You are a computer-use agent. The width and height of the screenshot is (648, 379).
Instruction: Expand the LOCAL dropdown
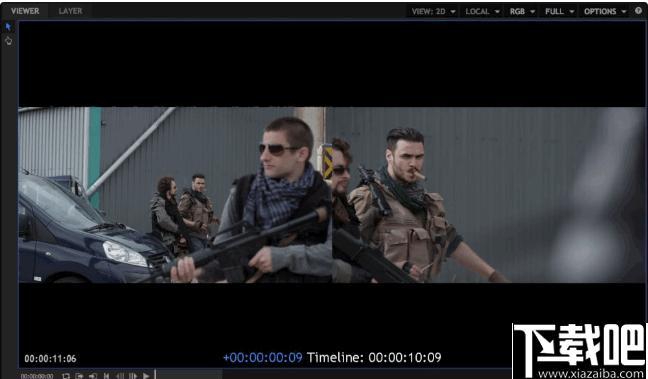482,11
